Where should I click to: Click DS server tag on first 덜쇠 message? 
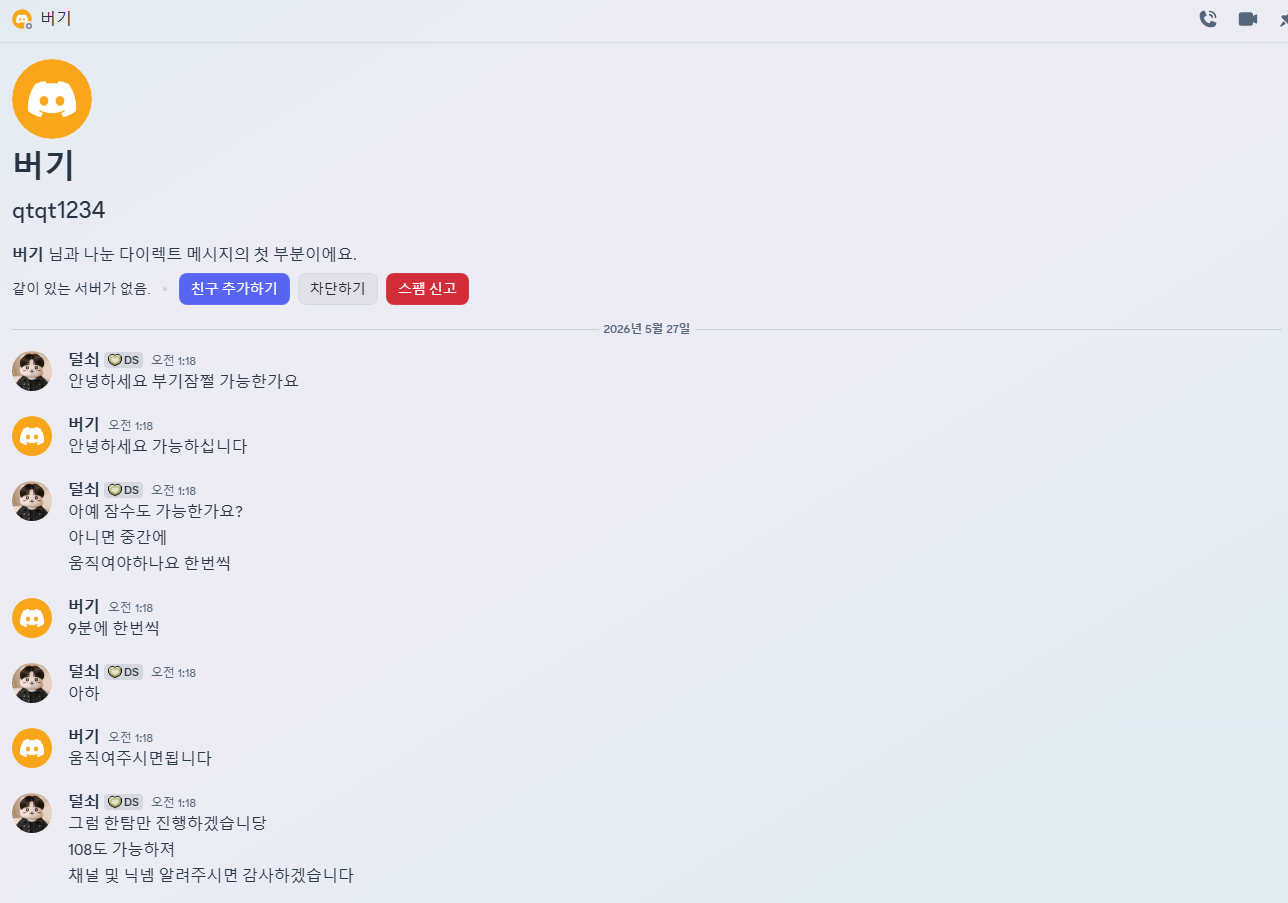[124, 360]
